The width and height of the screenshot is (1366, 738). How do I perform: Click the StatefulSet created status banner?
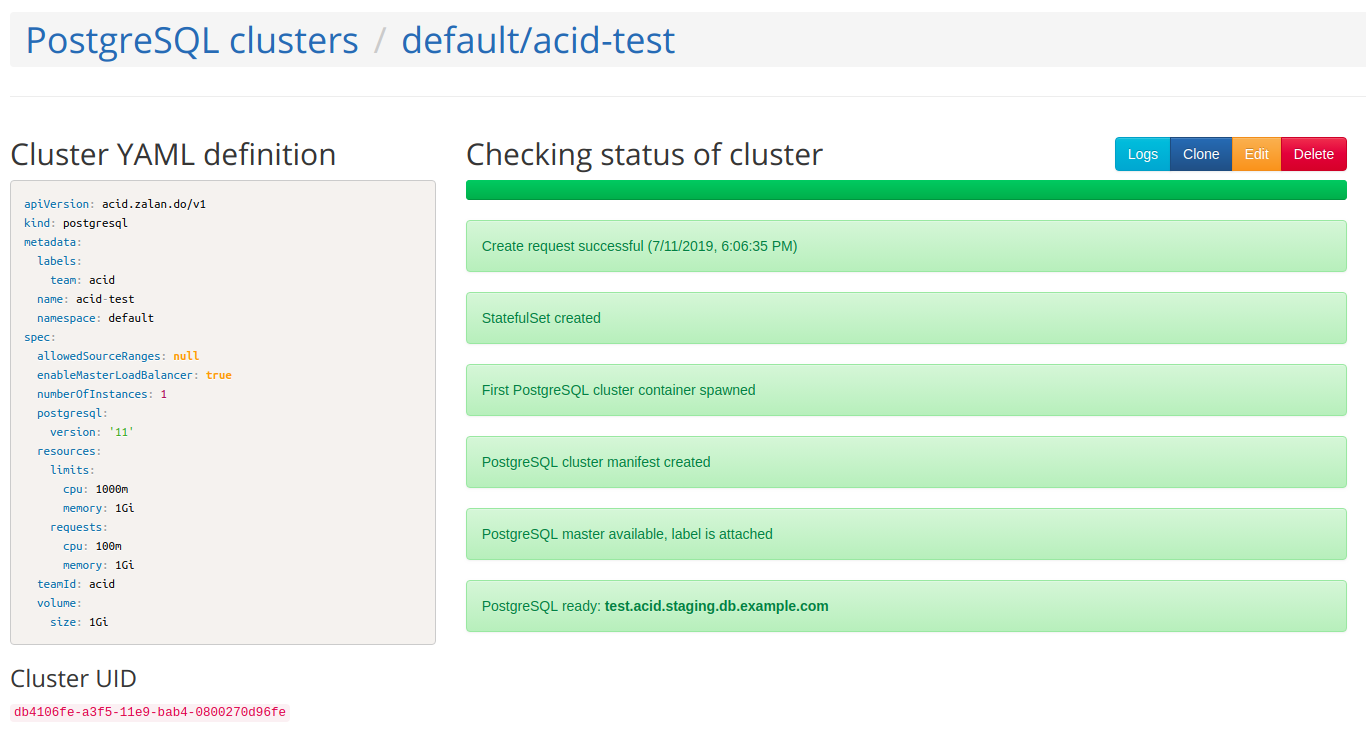pos(905,317)
